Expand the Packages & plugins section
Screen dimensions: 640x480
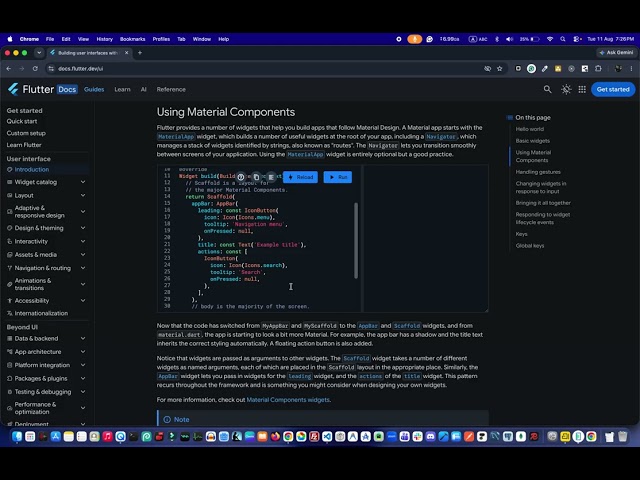pyautogui.click(x=83, y=378)
